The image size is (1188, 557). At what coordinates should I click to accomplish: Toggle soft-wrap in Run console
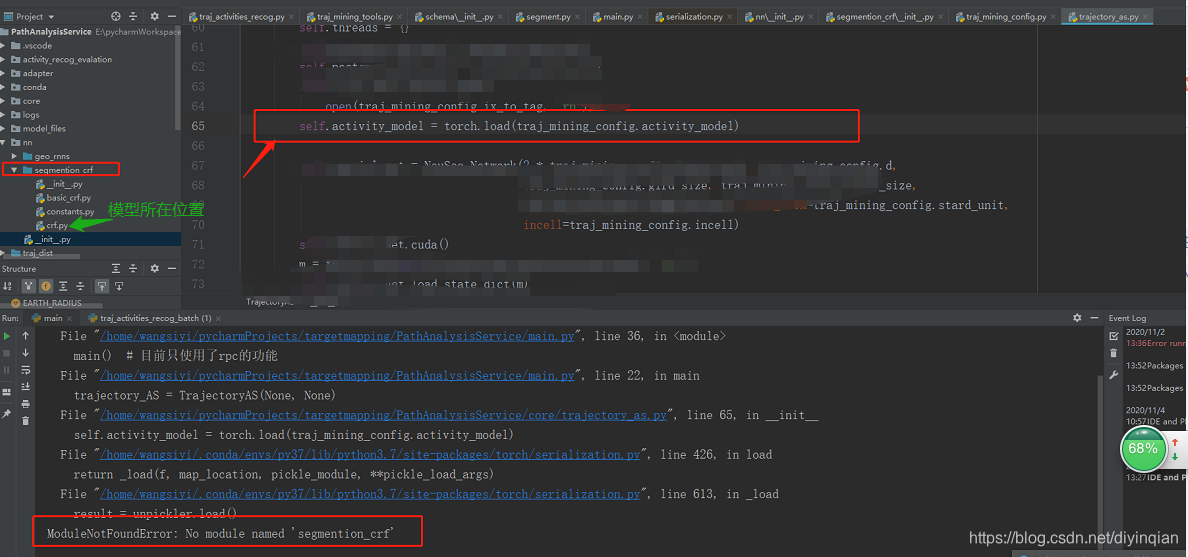point(26,370)
